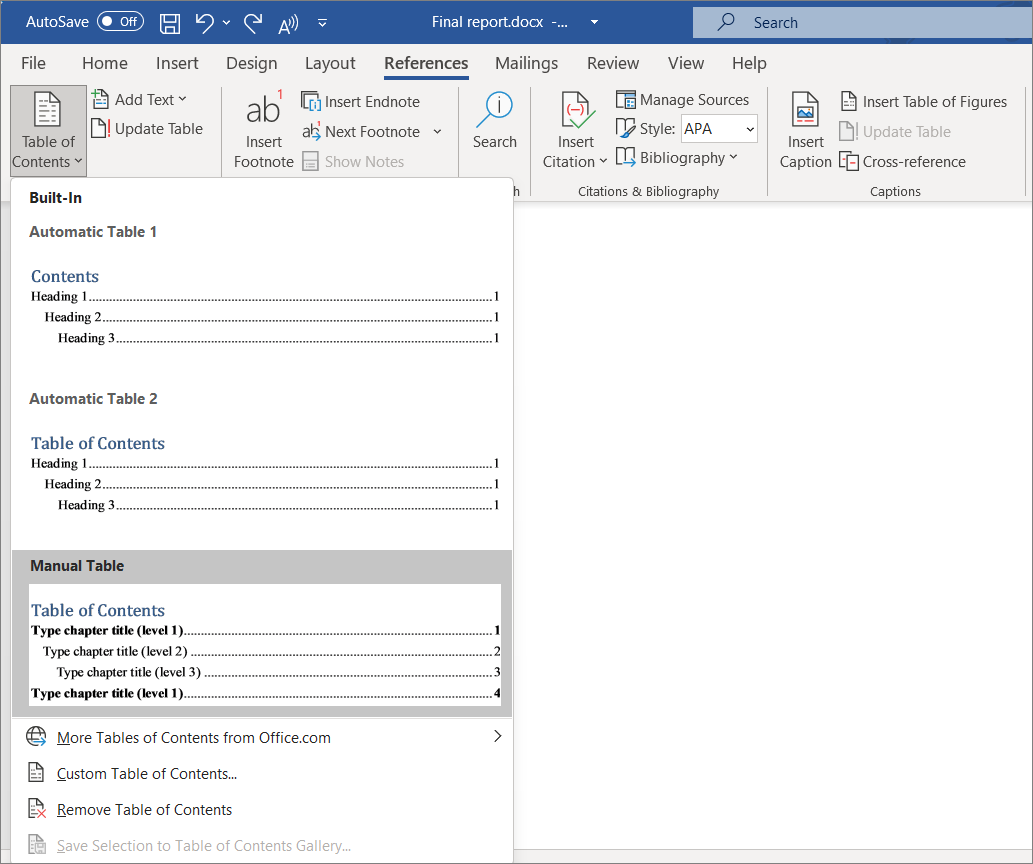Screen dimensions: 1033x864
Task: Select the Insert Footnote tool
Action: [263, 130]
